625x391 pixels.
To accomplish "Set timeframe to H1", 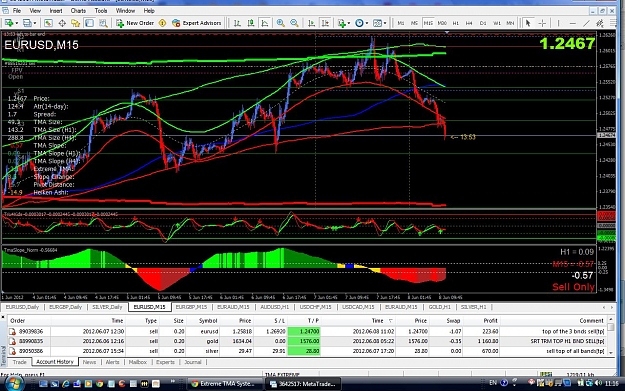I will pos(456,23).
